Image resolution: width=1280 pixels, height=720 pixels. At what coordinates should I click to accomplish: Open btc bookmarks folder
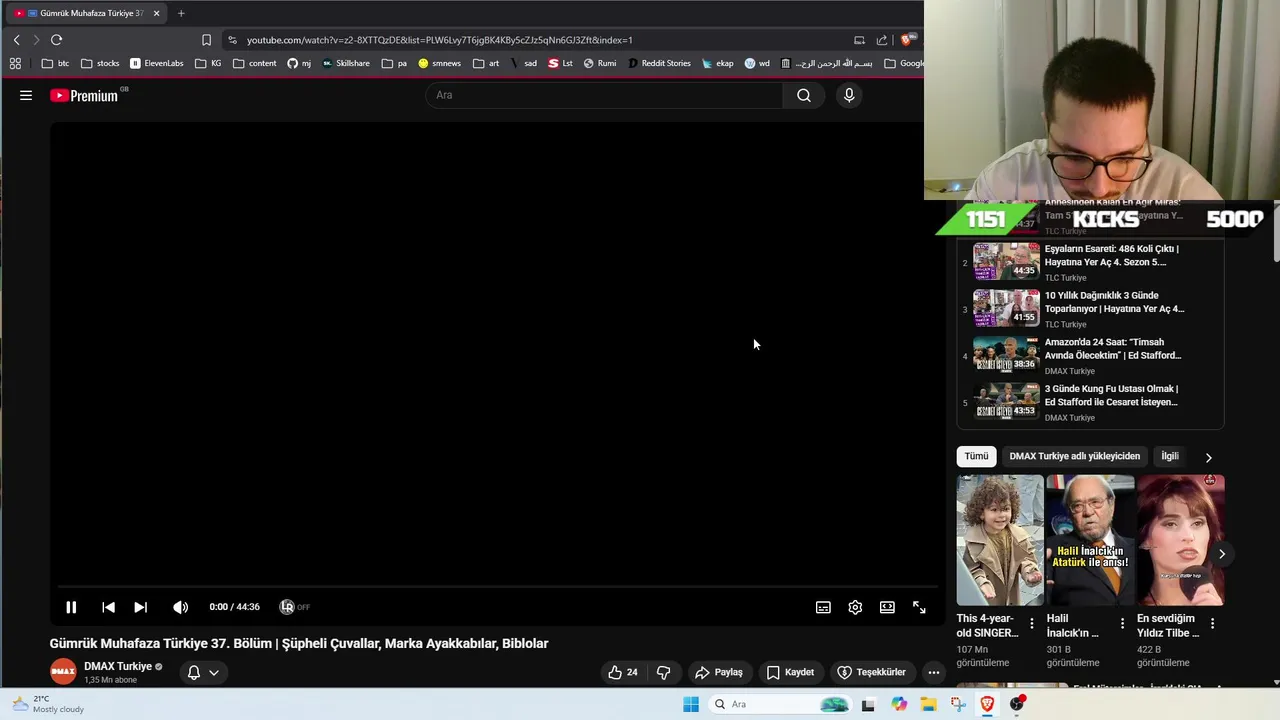point(55,63)
